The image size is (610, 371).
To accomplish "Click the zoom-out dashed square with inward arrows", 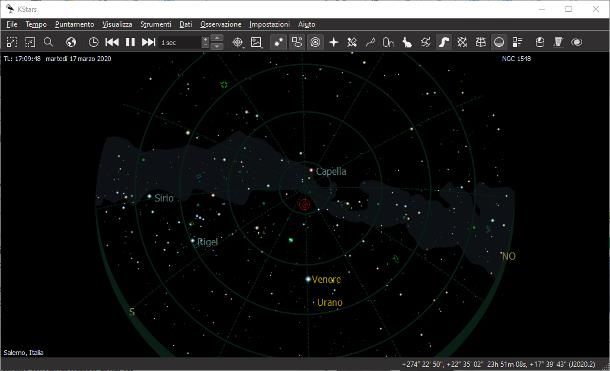I will click(x=30, y=42).
